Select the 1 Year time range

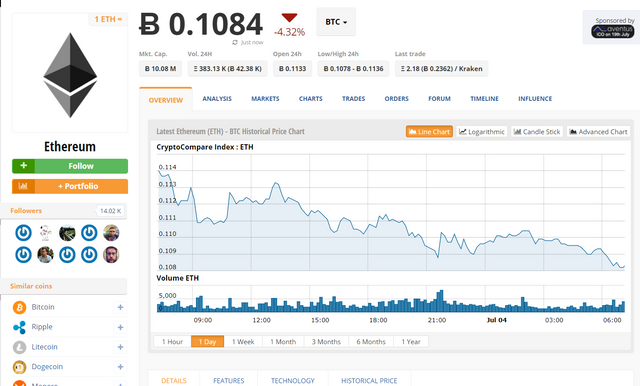411,342
